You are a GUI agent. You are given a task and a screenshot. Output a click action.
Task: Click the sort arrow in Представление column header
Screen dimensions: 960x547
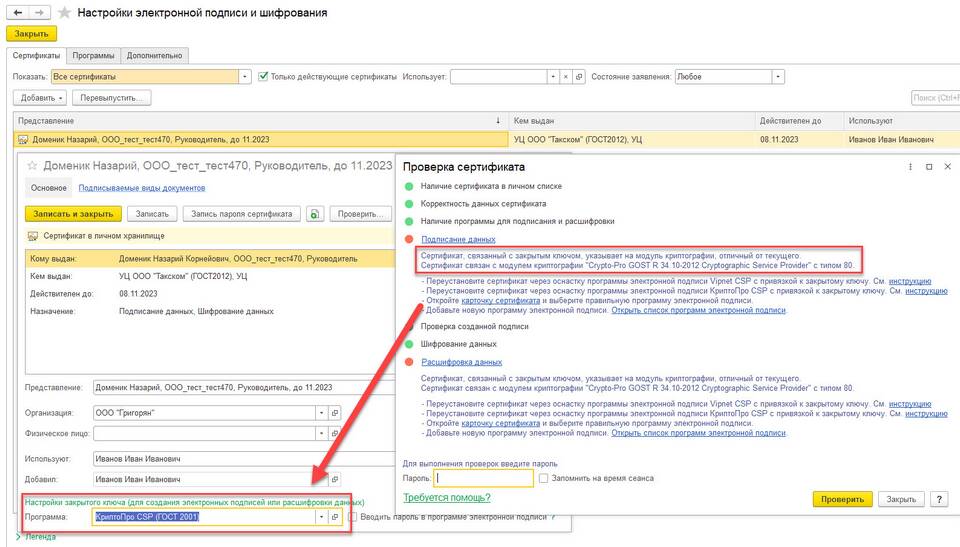tap(498, 121)
